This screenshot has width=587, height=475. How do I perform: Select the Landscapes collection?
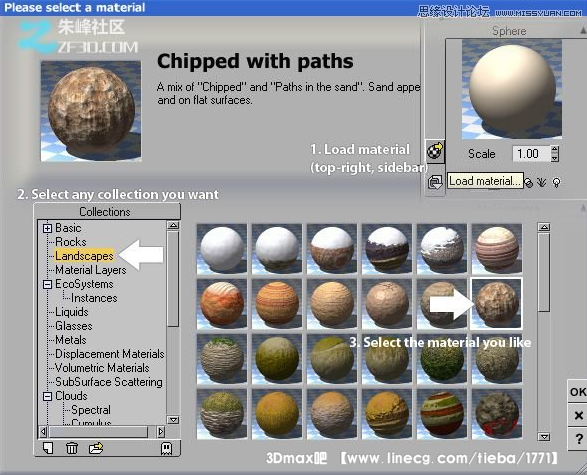point(84,256)
